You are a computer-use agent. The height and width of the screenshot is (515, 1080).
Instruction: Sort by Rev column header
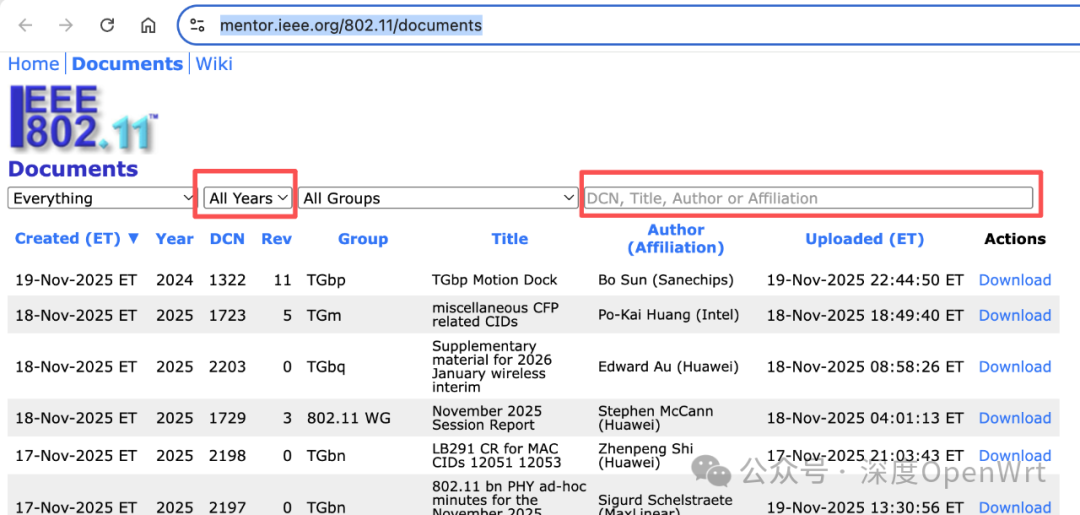tap(276, 239)
